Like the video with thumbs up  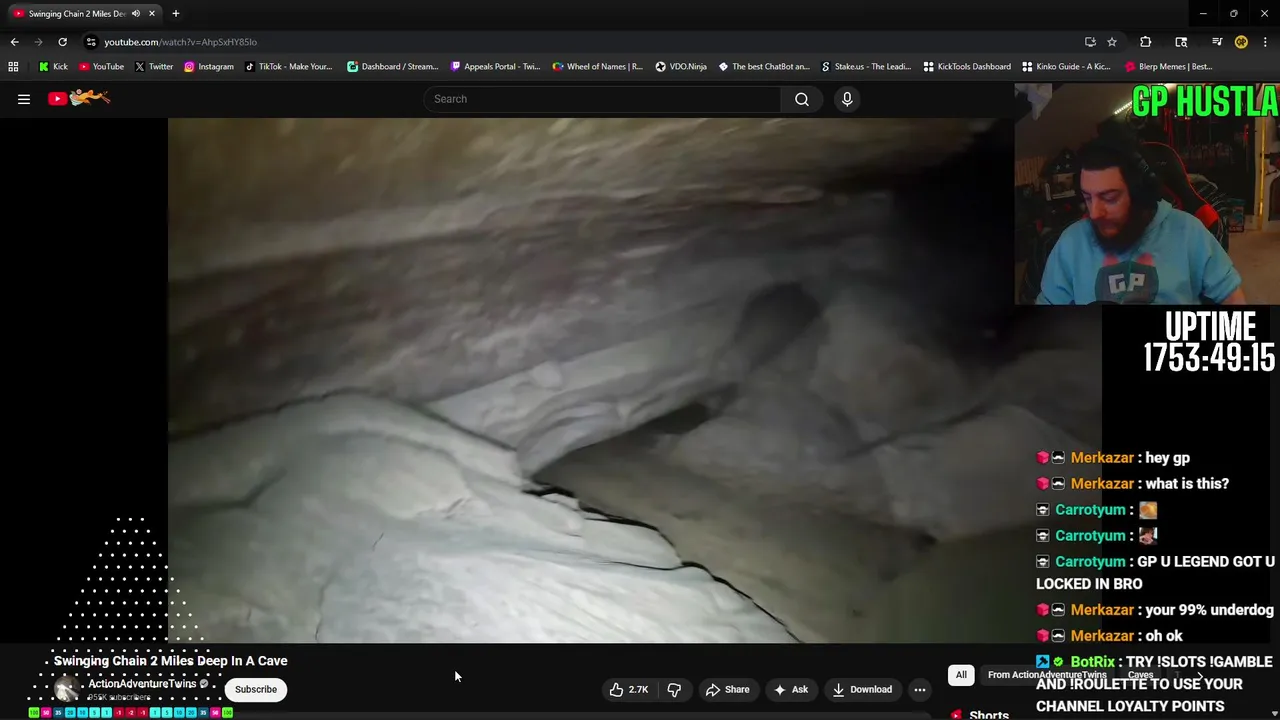(629, 689)
